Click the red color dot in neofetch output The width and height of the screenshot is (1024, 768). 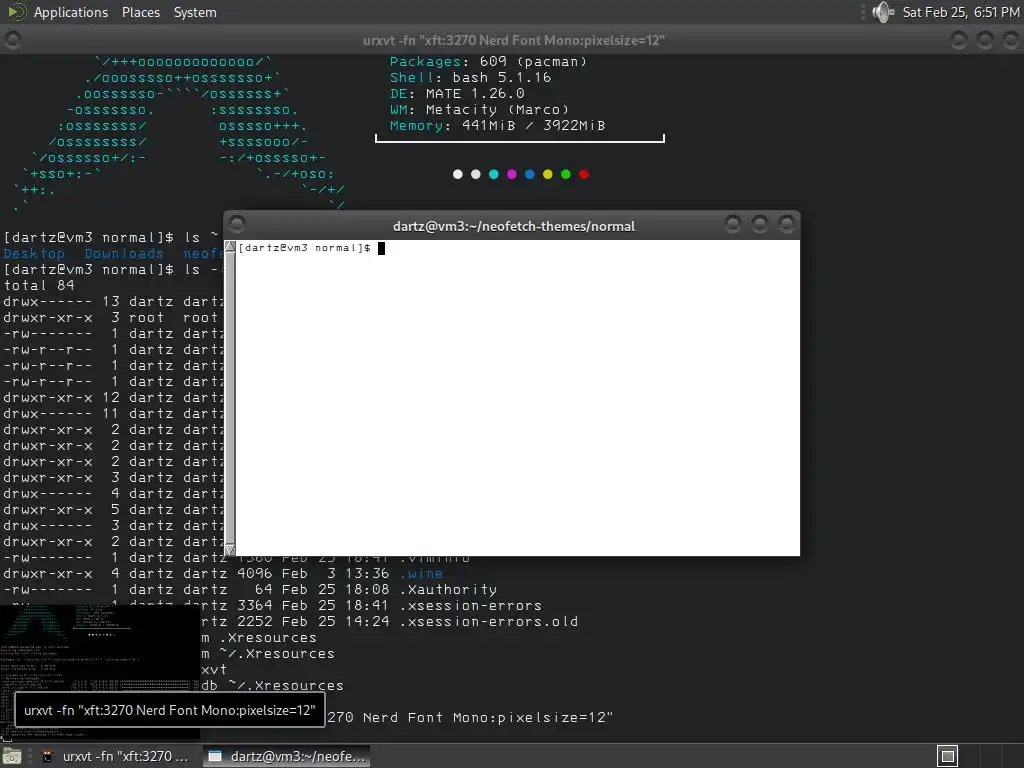584,174
